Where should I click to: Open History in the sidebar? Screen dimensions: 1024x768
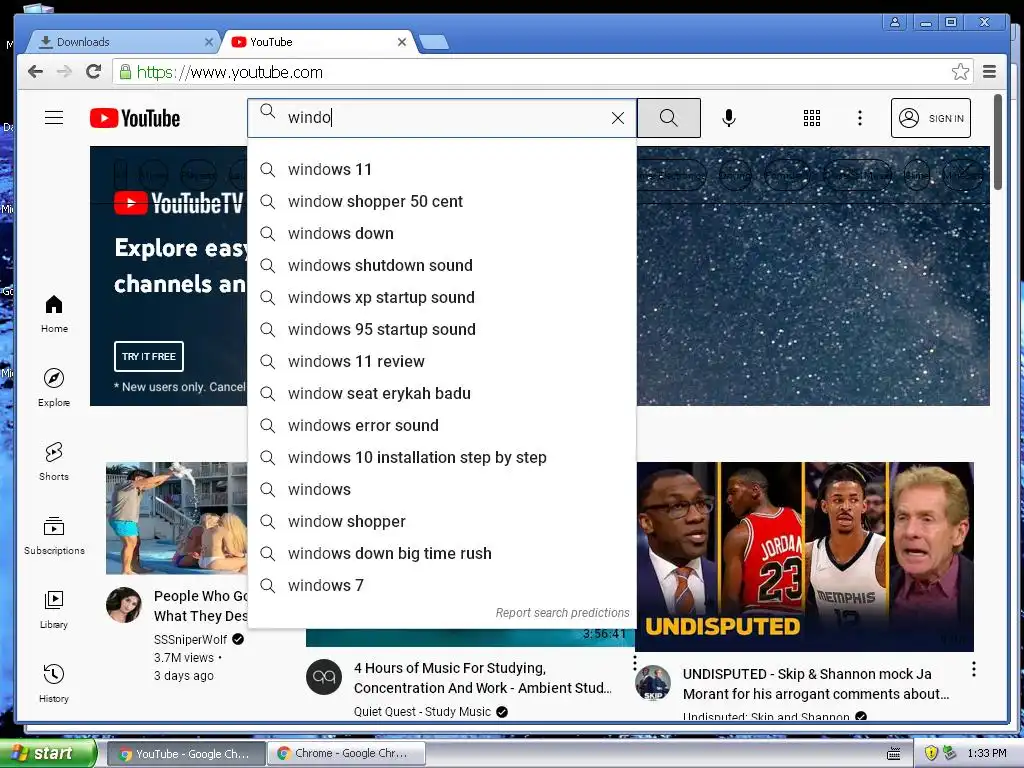54,684
